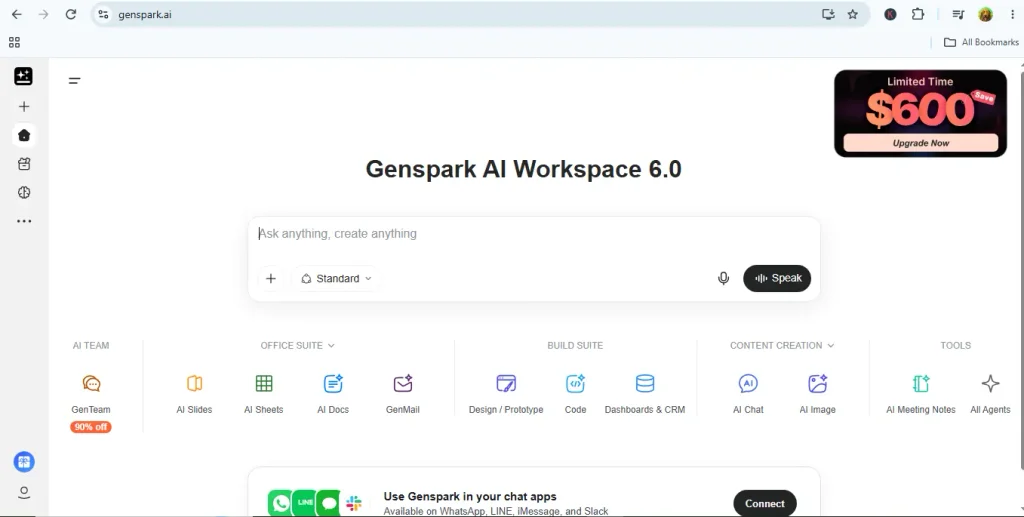
Task: Open Design / Prototype tool
Action: coord(506,394)
